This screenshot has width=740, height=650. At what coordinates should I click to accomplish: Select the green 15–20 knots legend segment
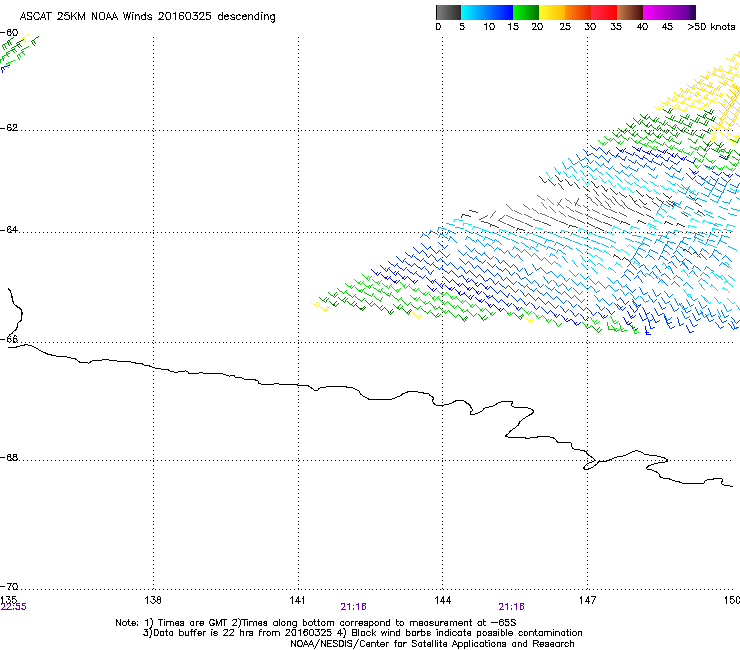pos(526,12)
